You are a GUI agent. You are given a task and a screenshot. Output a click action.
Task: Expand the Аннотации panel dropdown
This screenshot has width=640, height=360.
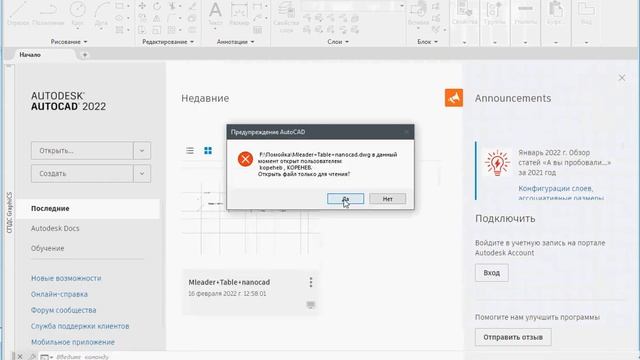pyautogui.click(x=236, y=42)
